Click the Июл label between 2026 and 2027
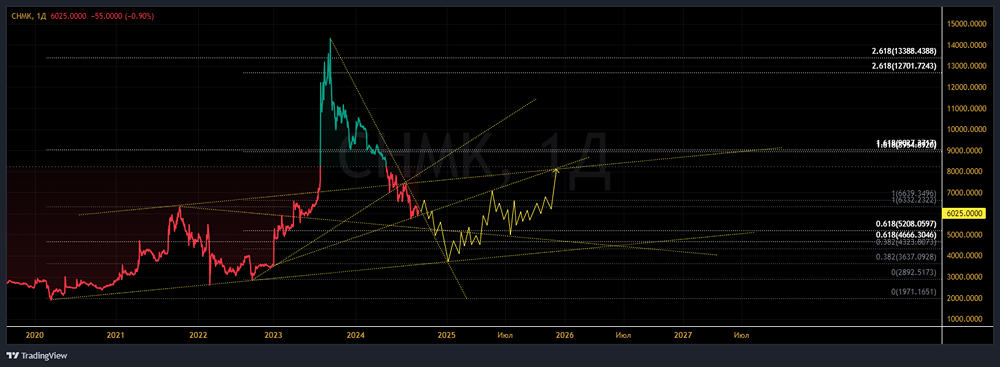Screen dimensions: 1000x367 tap(623, 334)
